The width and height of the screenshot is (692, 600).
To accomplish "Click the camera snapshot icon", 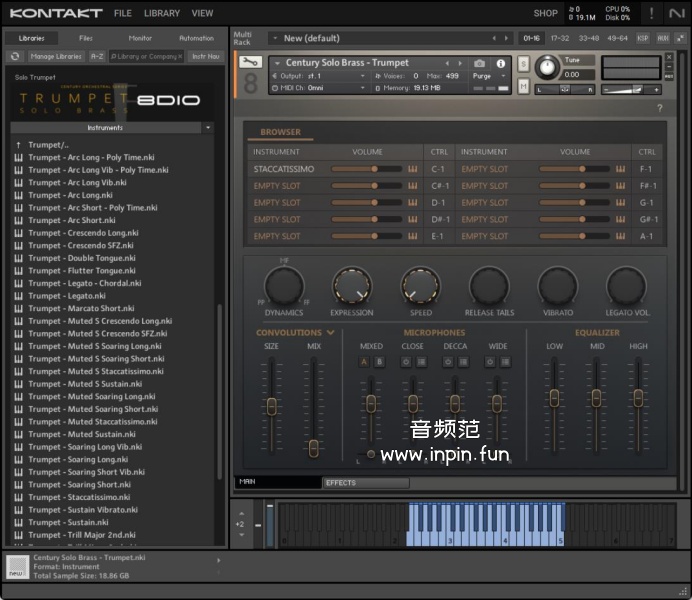I will (x=479, y=63).
